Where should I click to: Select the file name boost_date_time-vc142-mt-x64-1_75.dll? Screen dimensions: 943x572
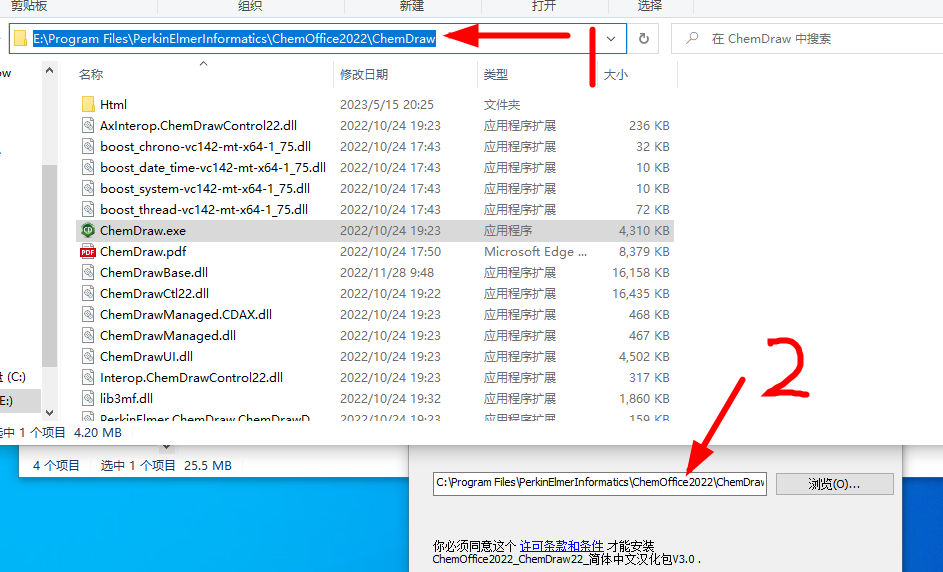[x=213, y=168]
